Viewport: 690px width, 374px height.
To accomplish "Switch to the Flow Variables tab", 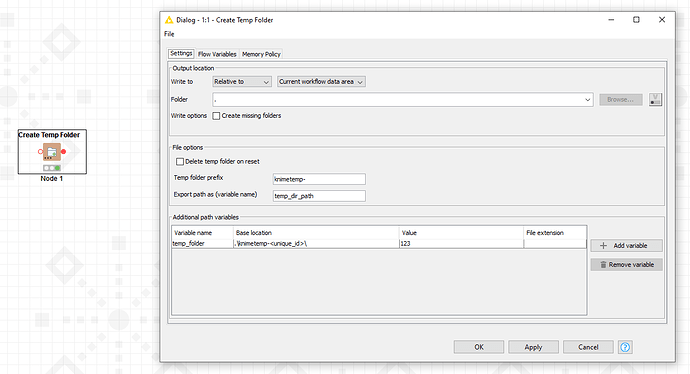I will [x=217, y=54].
